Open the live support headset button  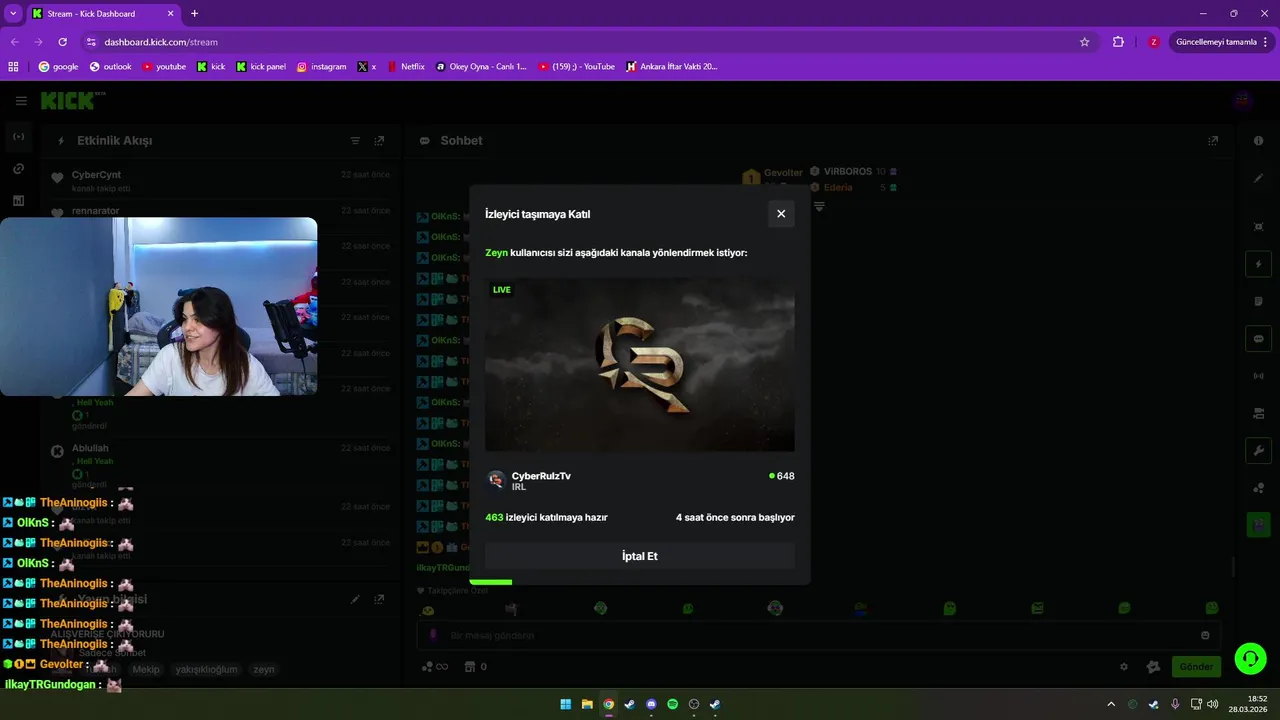tap(1250, 658)
